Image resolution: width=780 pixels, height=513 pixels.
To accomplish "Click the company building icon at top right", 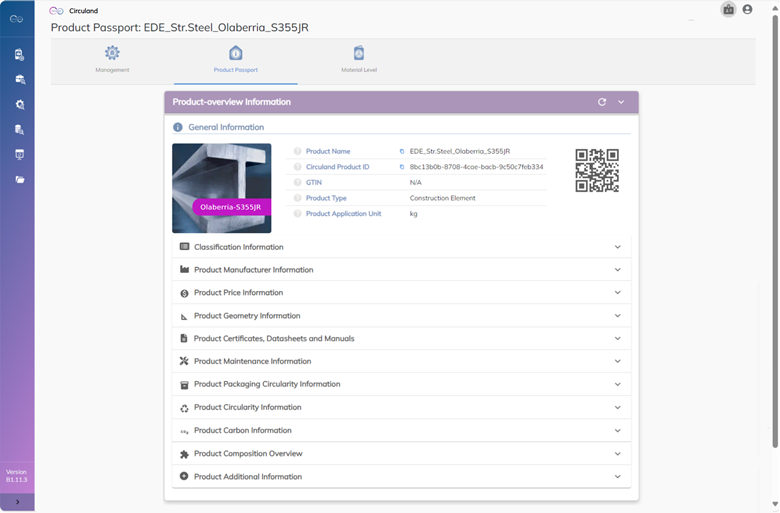I will (728, 10).
